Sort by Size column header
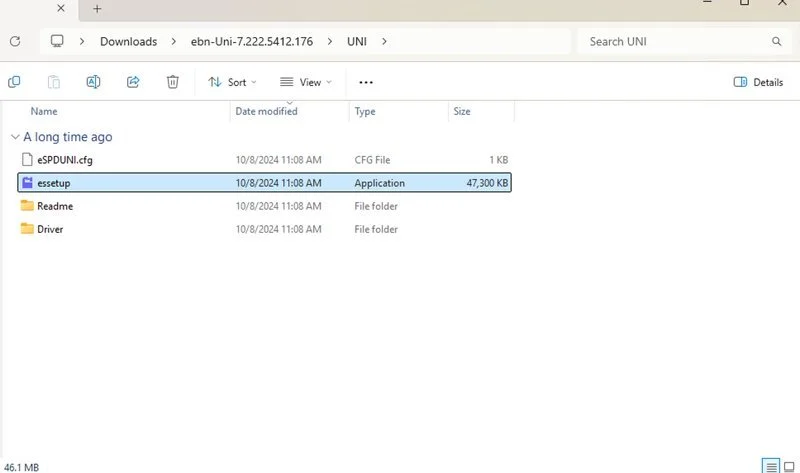 462,111
